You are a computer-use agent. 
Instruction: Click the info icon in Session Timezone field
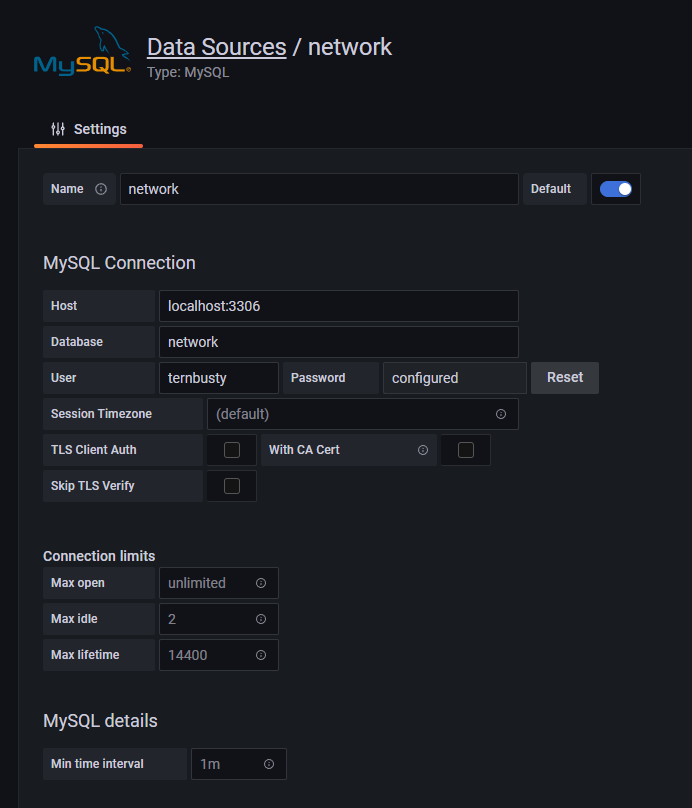click(x=501, y=414)
